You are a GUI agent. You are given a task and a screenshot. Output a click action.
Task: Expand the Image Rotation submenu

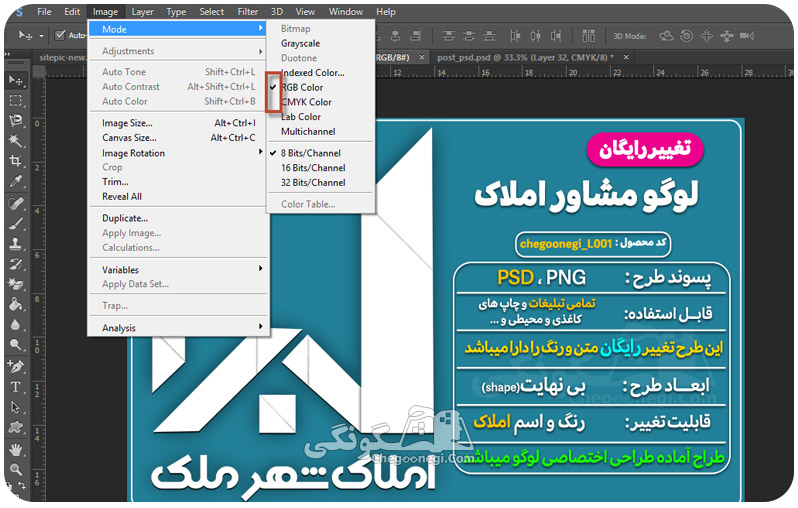[178, 153]
